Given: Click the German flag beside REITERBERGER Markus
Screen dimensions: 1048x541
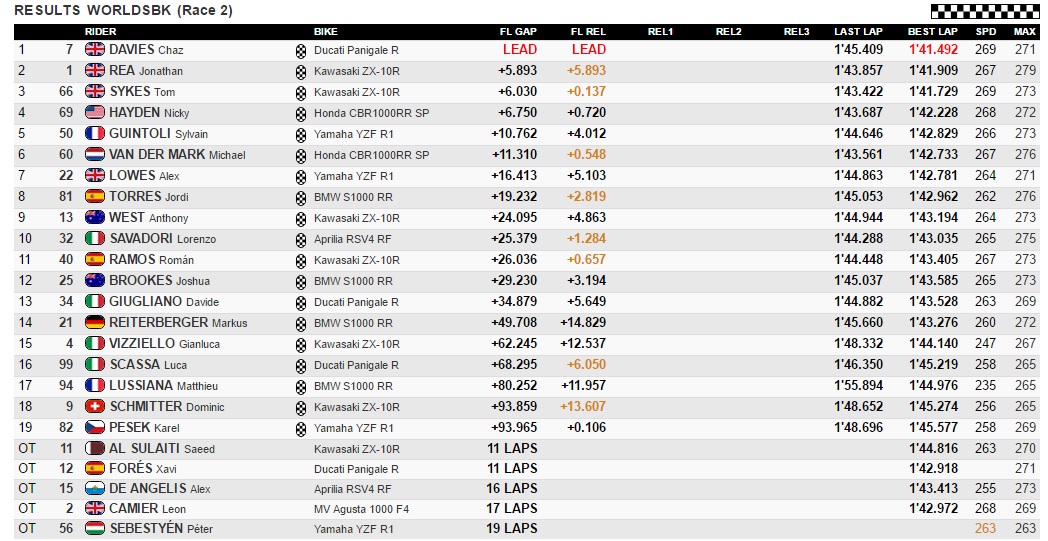Looking at the screenshot, I should click(x=95, y=323).
